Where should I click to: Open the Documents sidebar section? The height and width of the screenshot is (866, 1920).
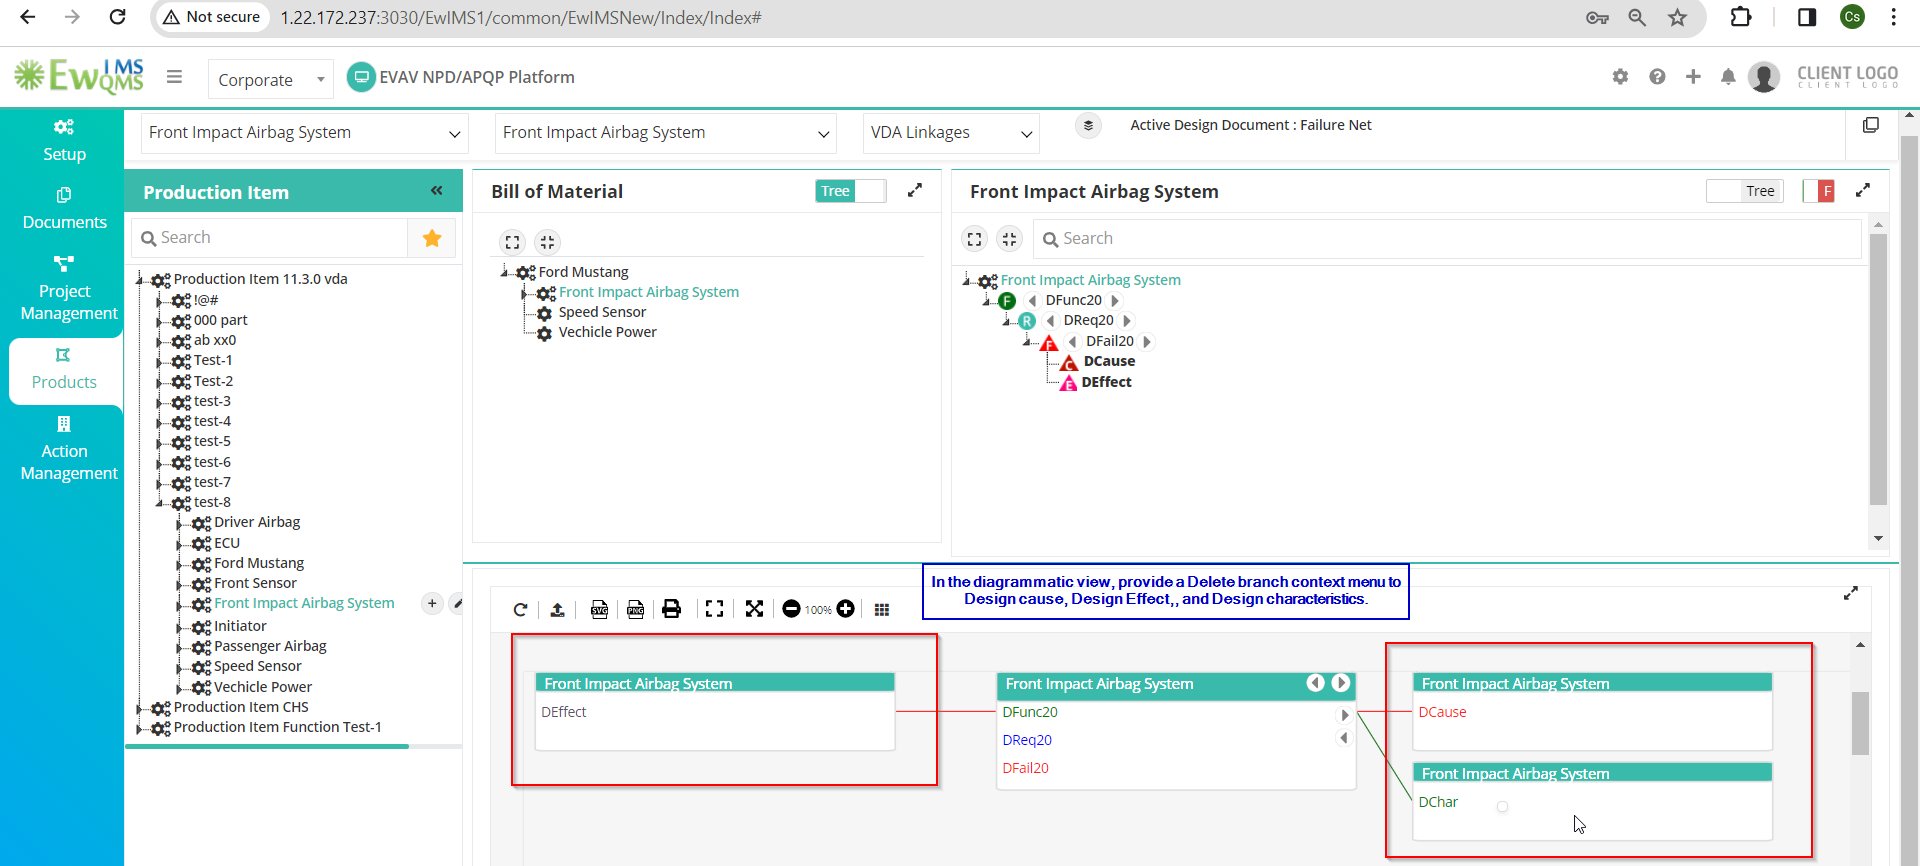[x=64, y=209]
